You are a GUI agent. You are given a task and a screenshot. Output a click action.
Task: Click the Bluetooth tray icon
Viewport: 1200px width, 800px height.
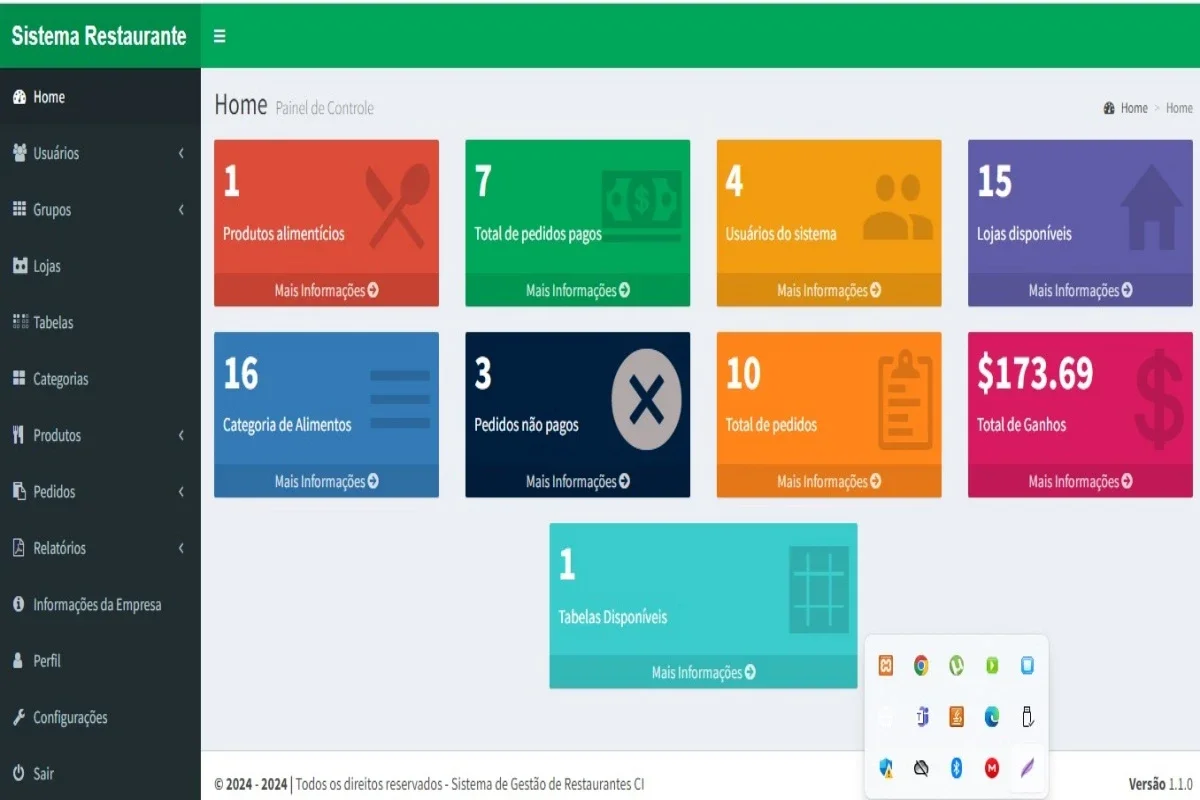click(956, 768)
